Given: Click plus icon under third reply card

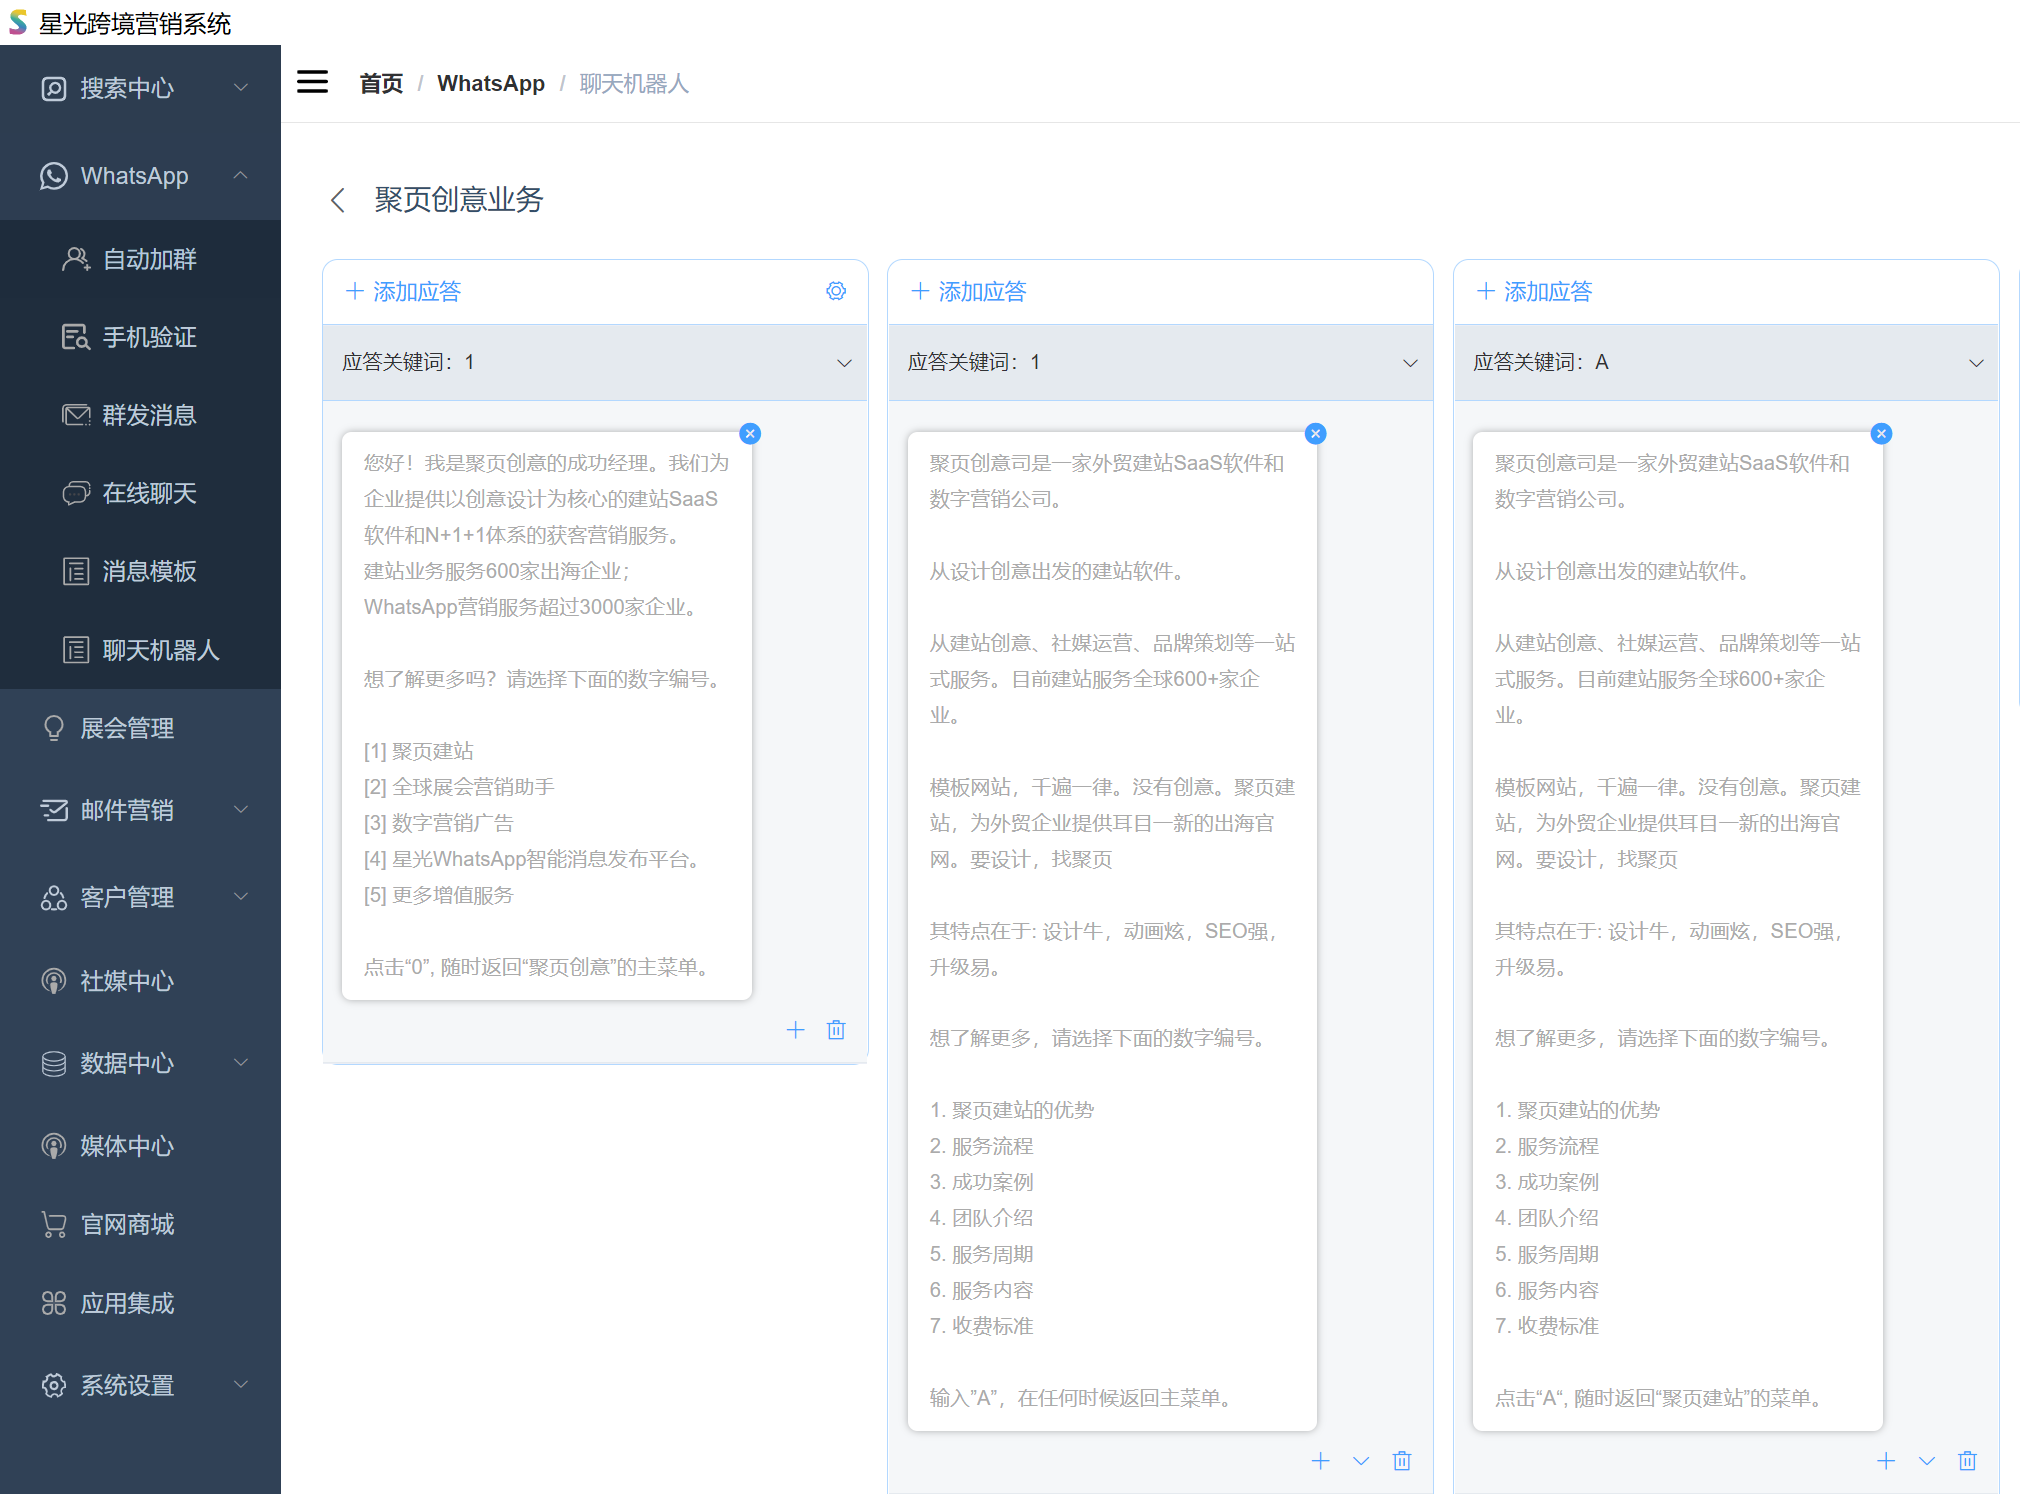Looking at the screenshot, I should [1886, 1461].
